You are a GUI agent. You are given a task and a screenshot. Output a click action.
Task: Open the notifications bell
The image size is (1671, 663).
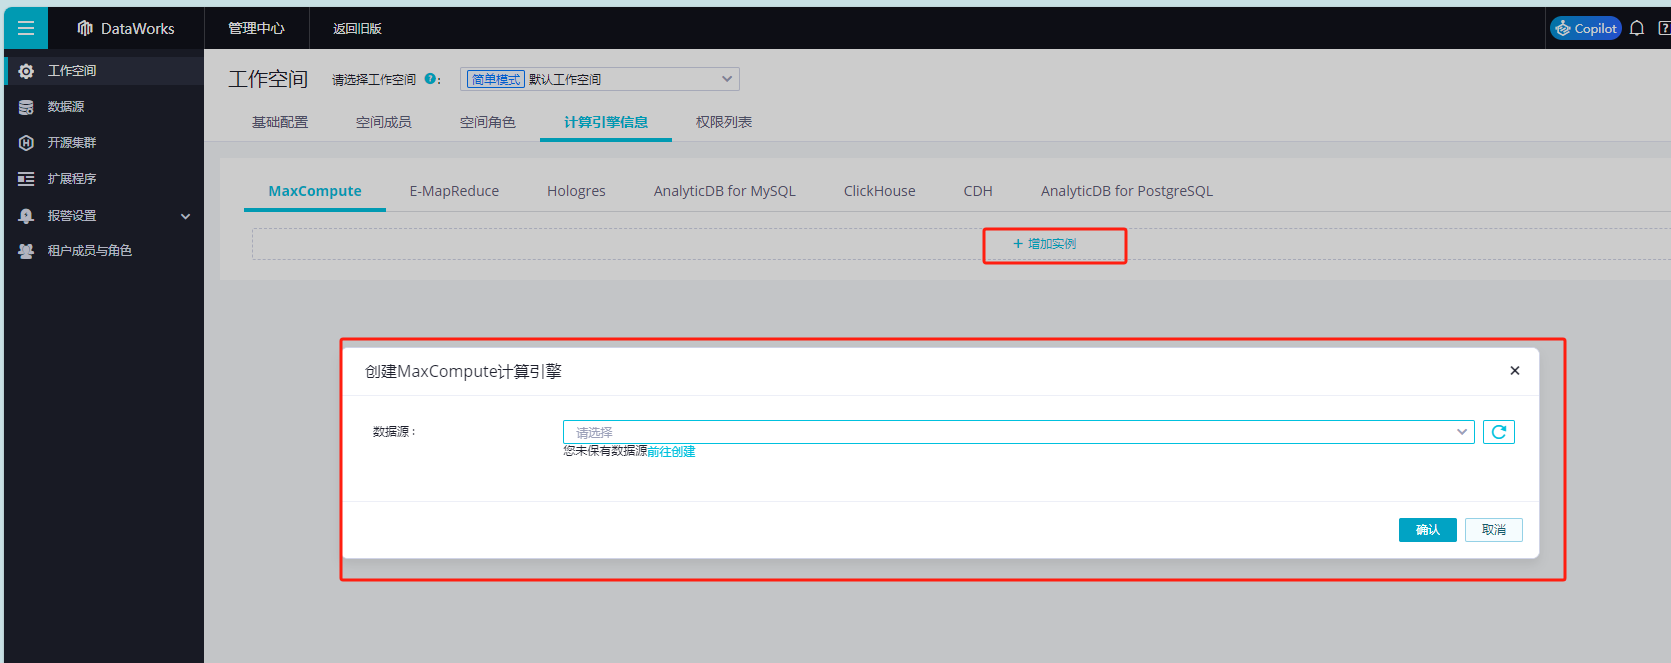point(1637,28)
